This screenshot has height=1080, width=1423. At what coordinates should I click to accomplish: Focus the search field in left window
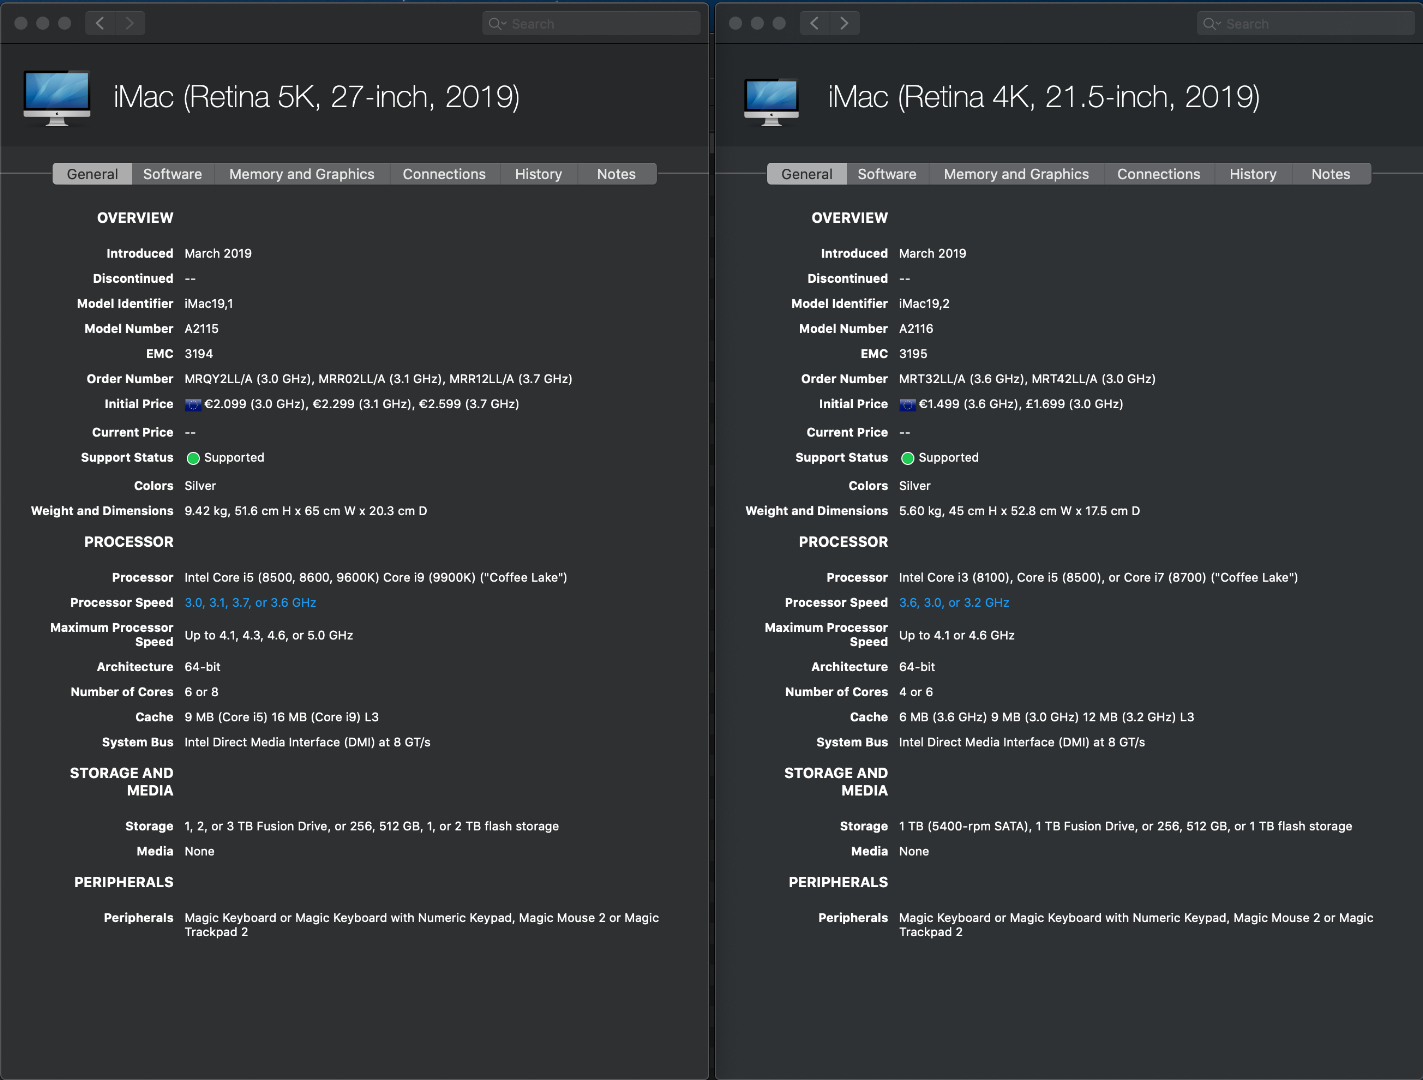(x=600, y=24)
